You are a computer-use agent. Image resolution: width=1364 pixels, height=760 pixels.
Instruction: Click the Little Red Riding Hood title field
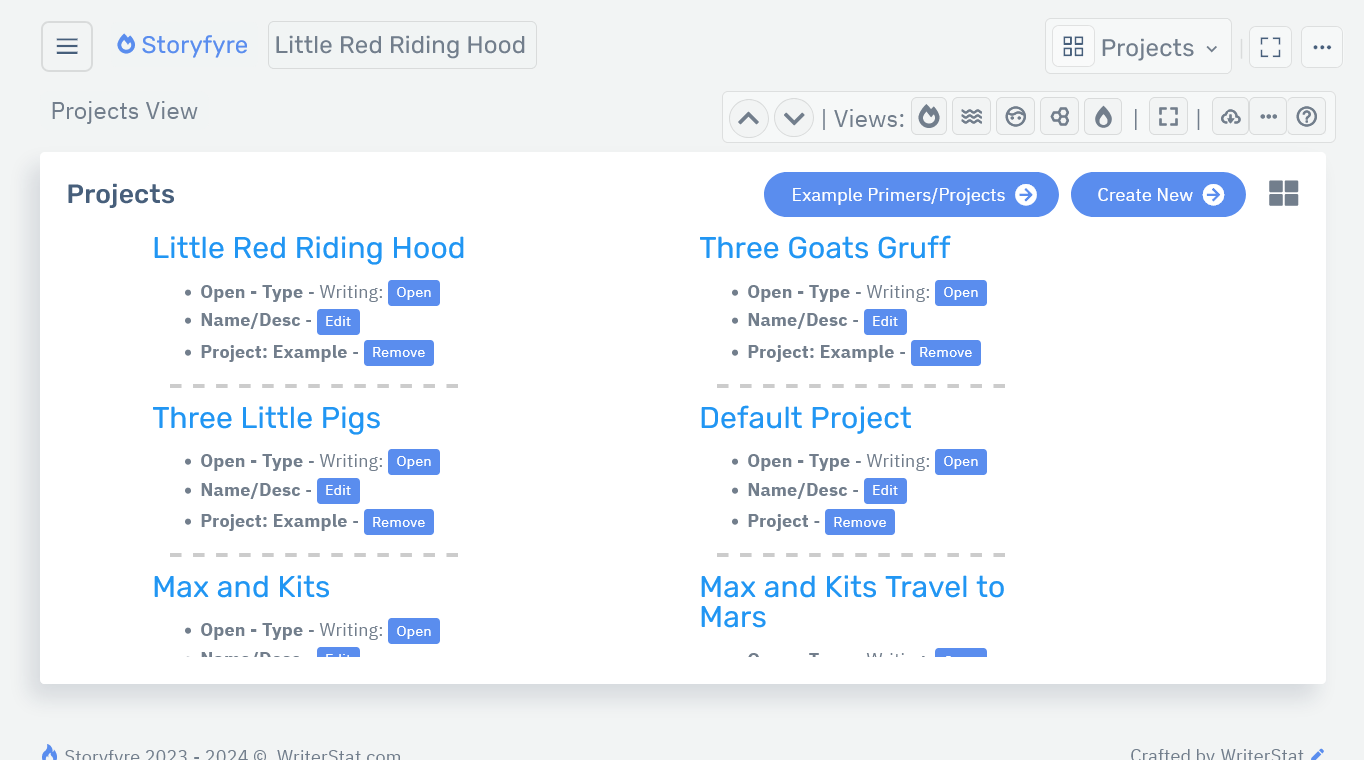[x=402, y=45]
